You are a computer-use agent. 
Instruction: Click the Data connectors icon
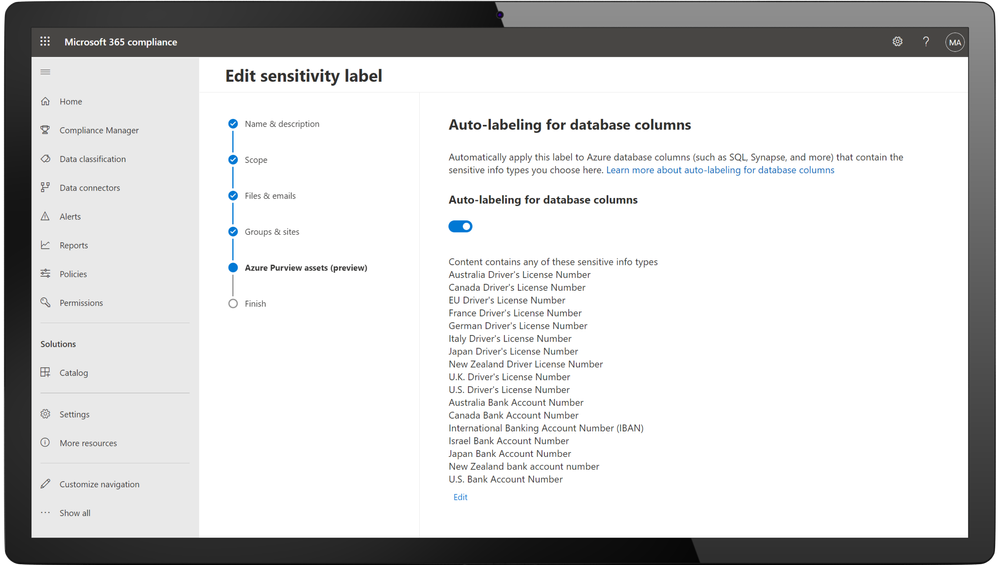(45, 187)
